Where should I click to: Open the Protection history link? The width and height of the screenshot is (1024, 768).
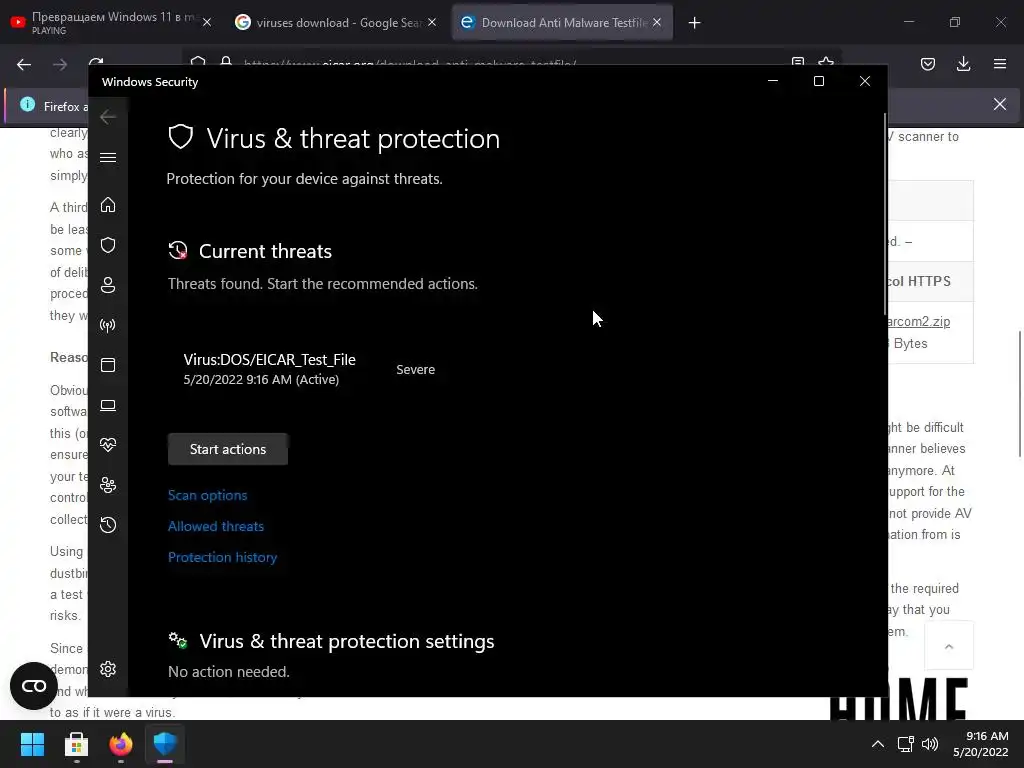click(223, 557)
